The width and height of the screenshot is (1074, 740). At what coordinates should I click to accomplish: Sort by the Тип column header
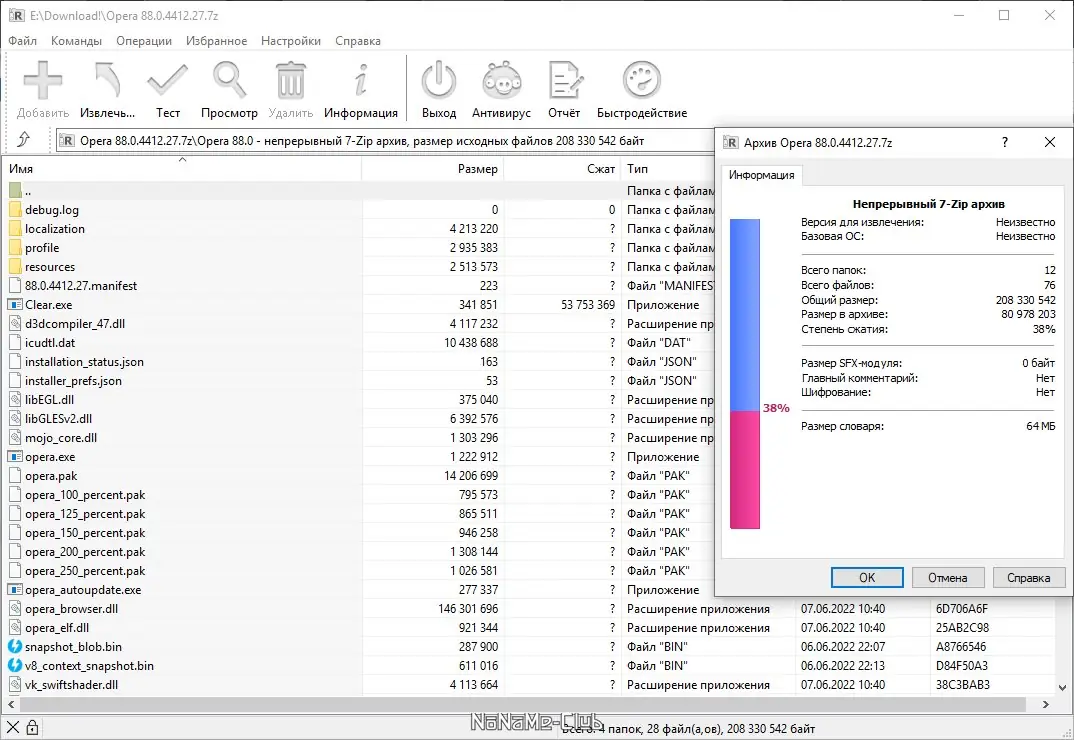pyautogui.click(x=669, y=169)
